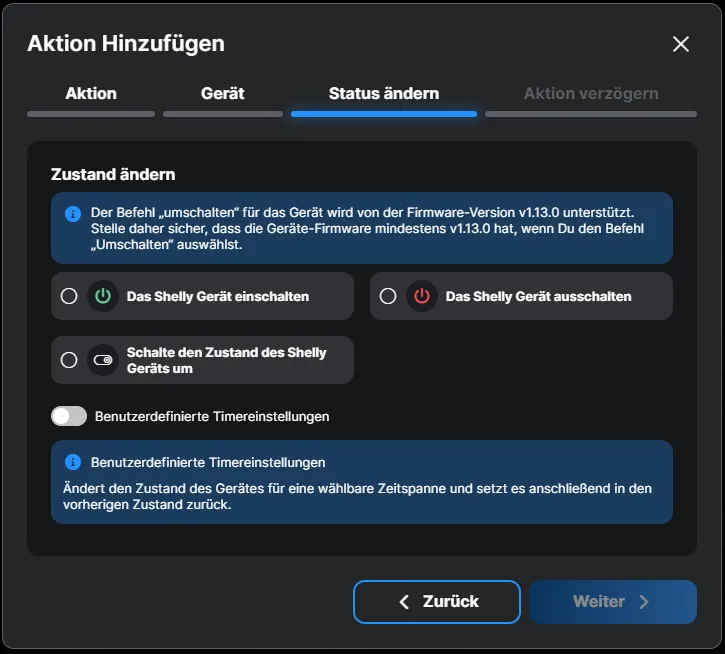Click the progress bar under Gerät
Screen dimensions: 725x654
click(x=222, y=114)
